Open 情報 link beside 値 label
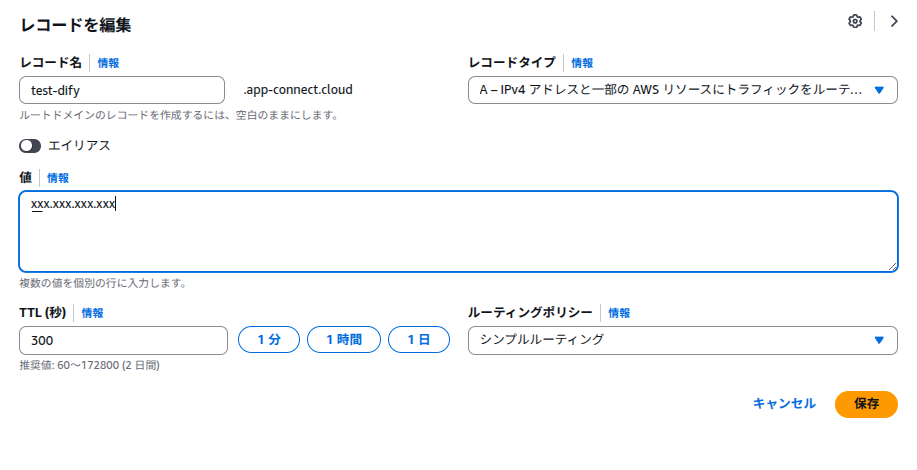Screen dimensions: 917x470 tap(58, 178)
